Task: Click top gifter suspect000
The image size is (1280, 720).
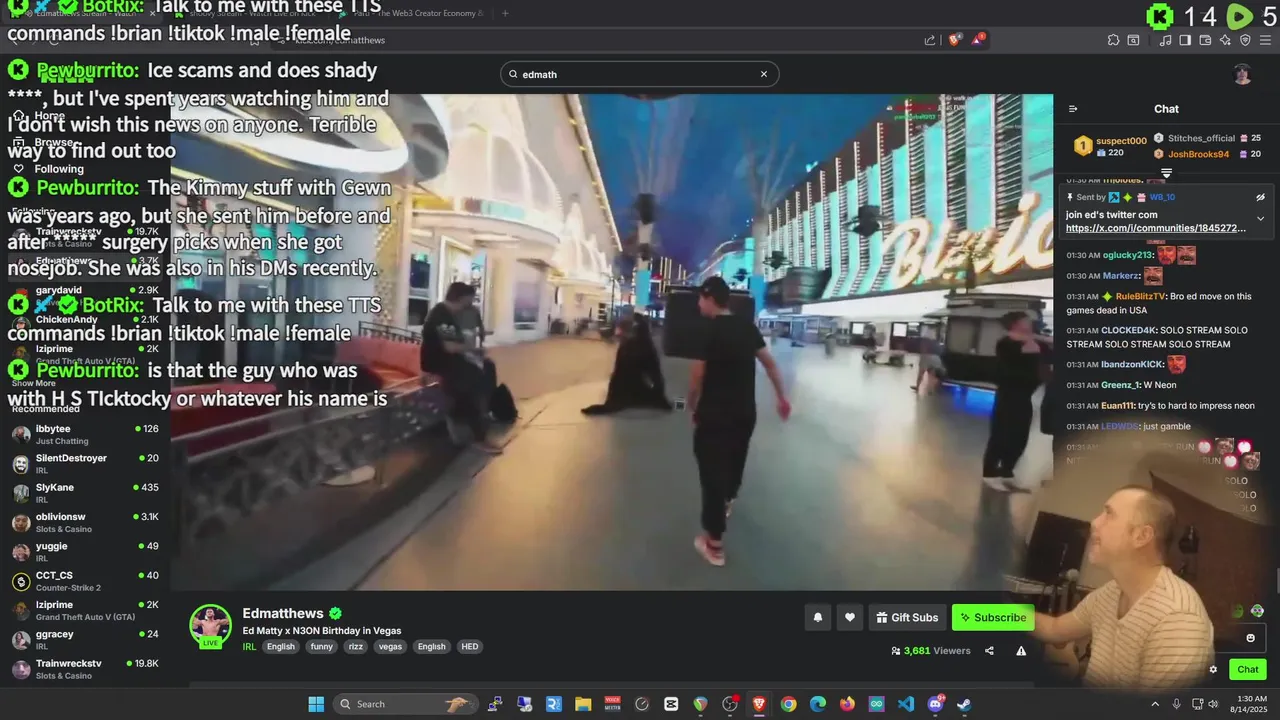Action: coord(1121,141)
